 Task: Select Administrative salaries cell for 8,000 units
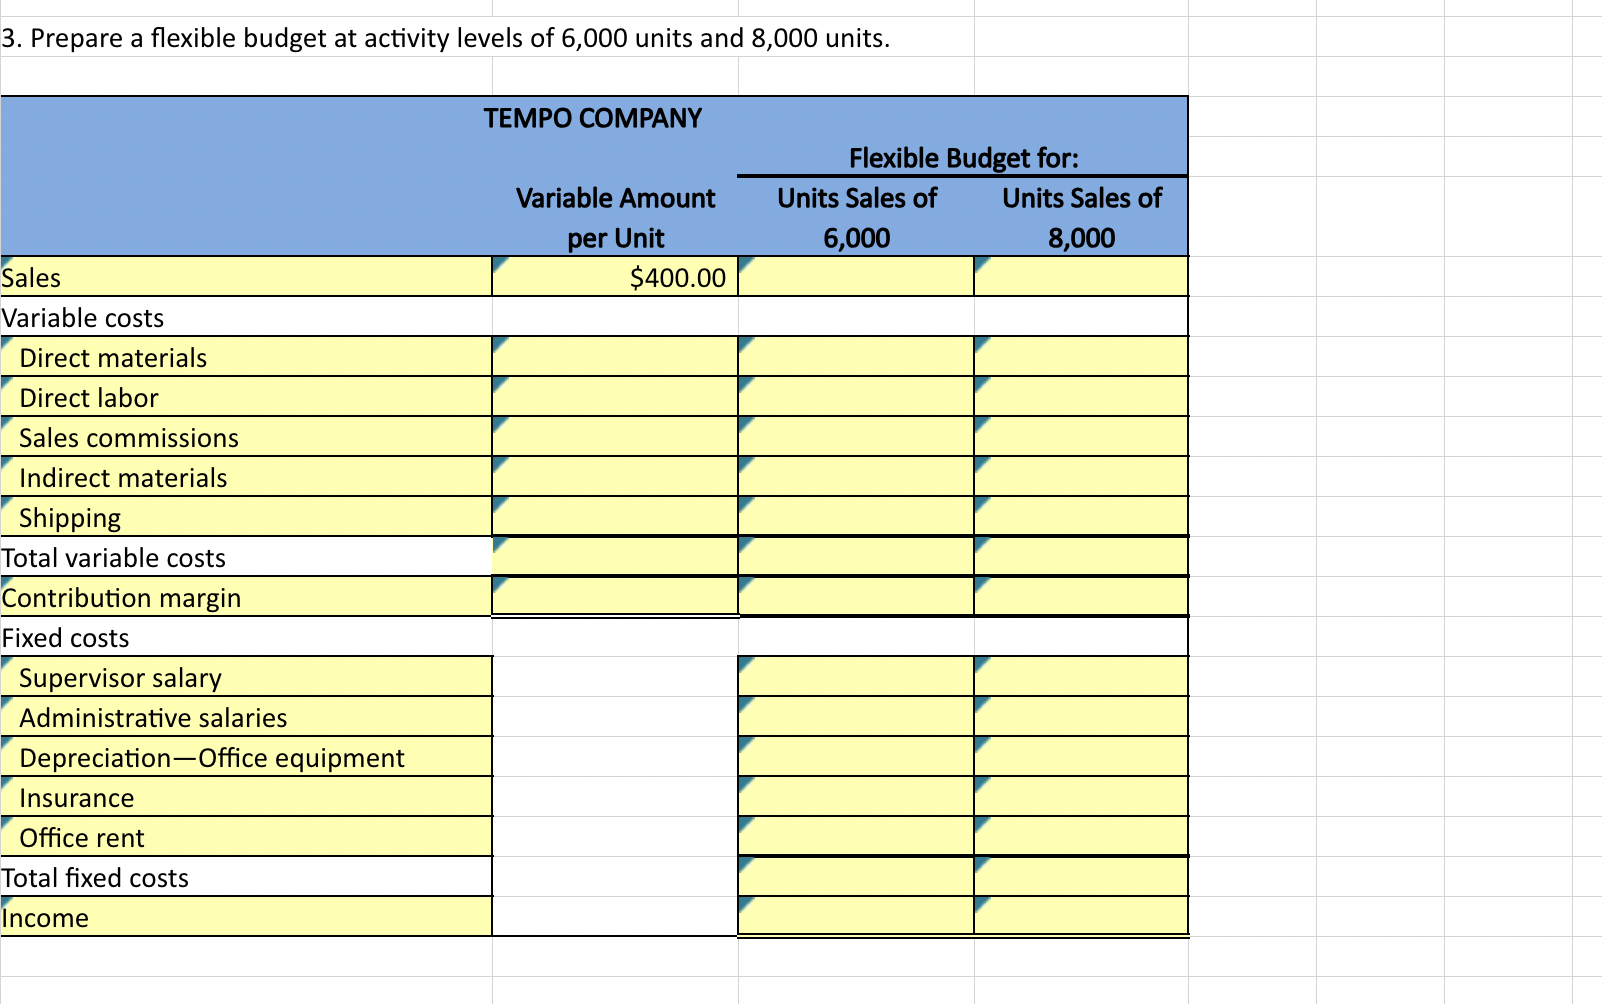click(x=1081, y=717)
